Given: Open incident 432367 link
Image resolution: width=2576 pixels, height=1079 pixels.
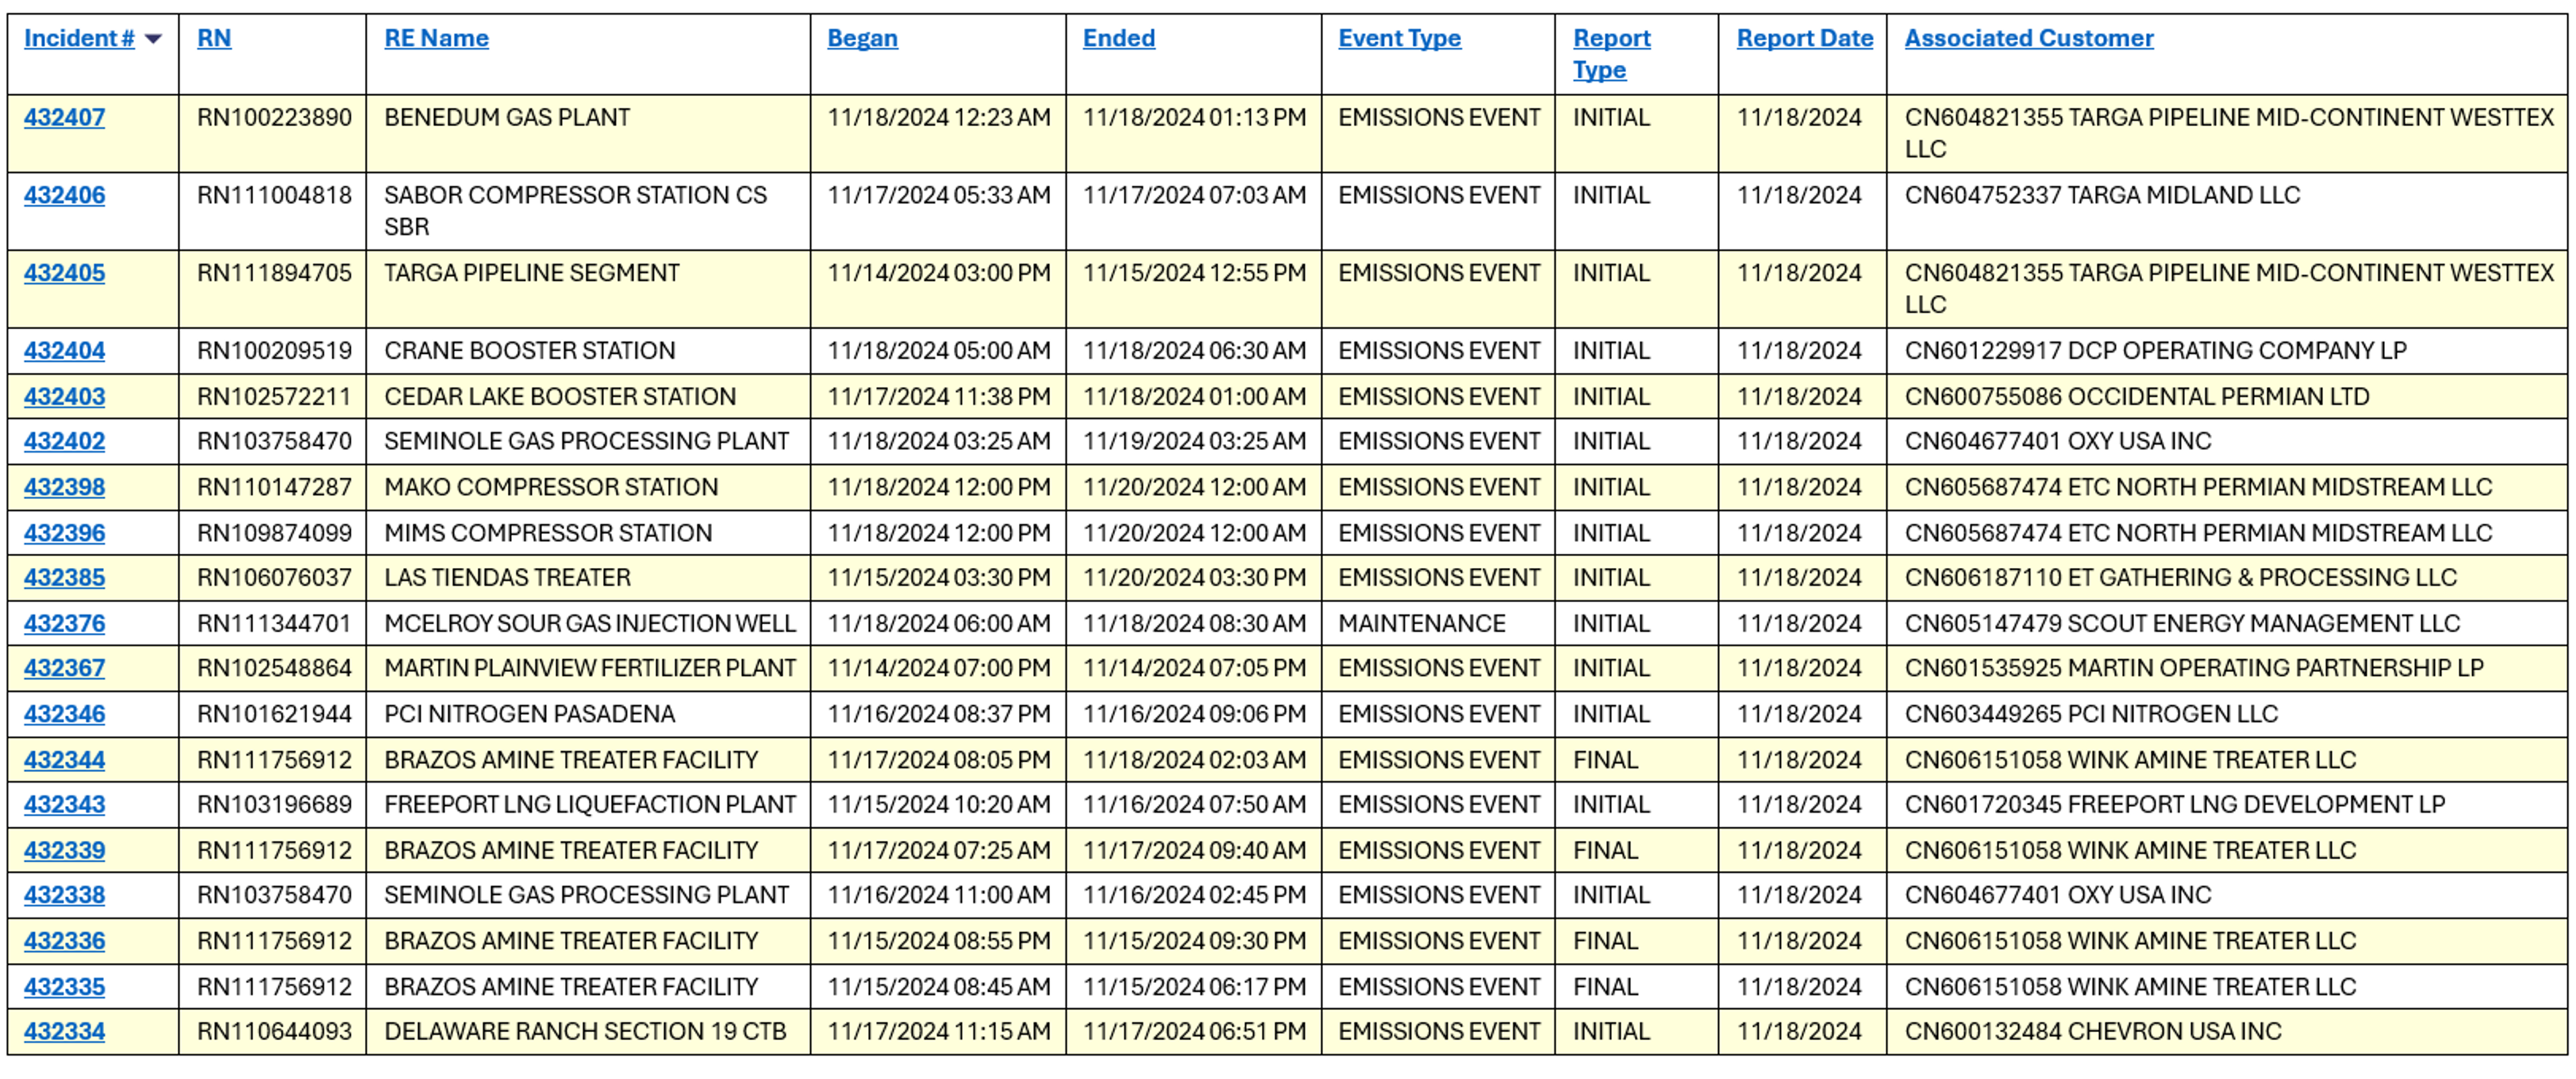Looking at the screenshot, I should click(64, 668).
